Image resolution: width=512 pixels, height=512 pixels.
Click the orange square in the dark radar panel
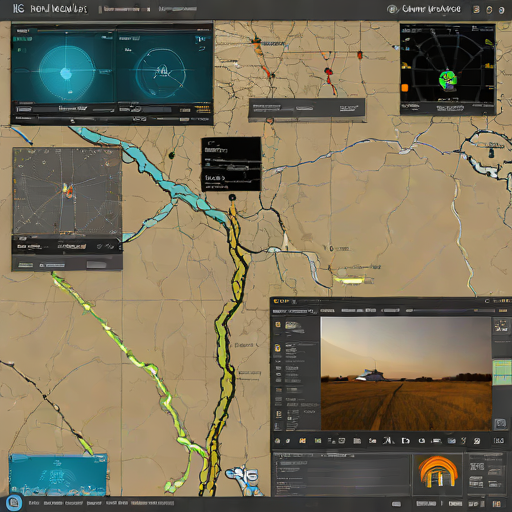405,88
